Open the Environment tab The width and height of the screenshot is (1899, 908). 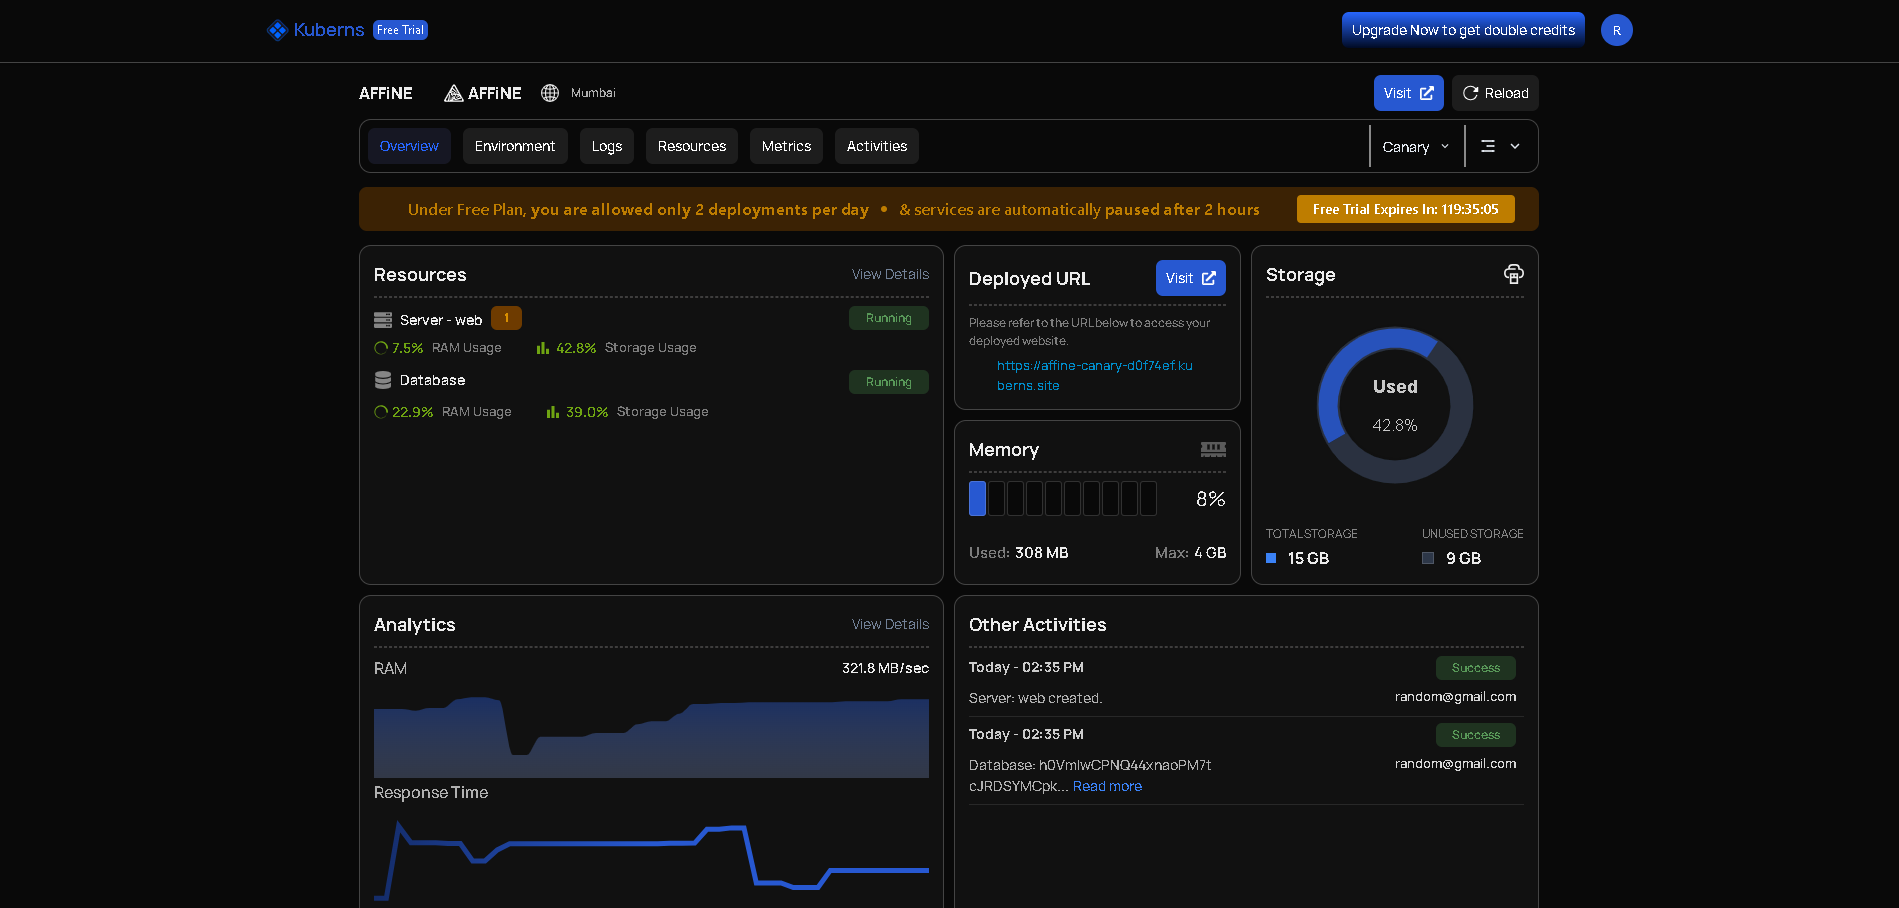515,146
